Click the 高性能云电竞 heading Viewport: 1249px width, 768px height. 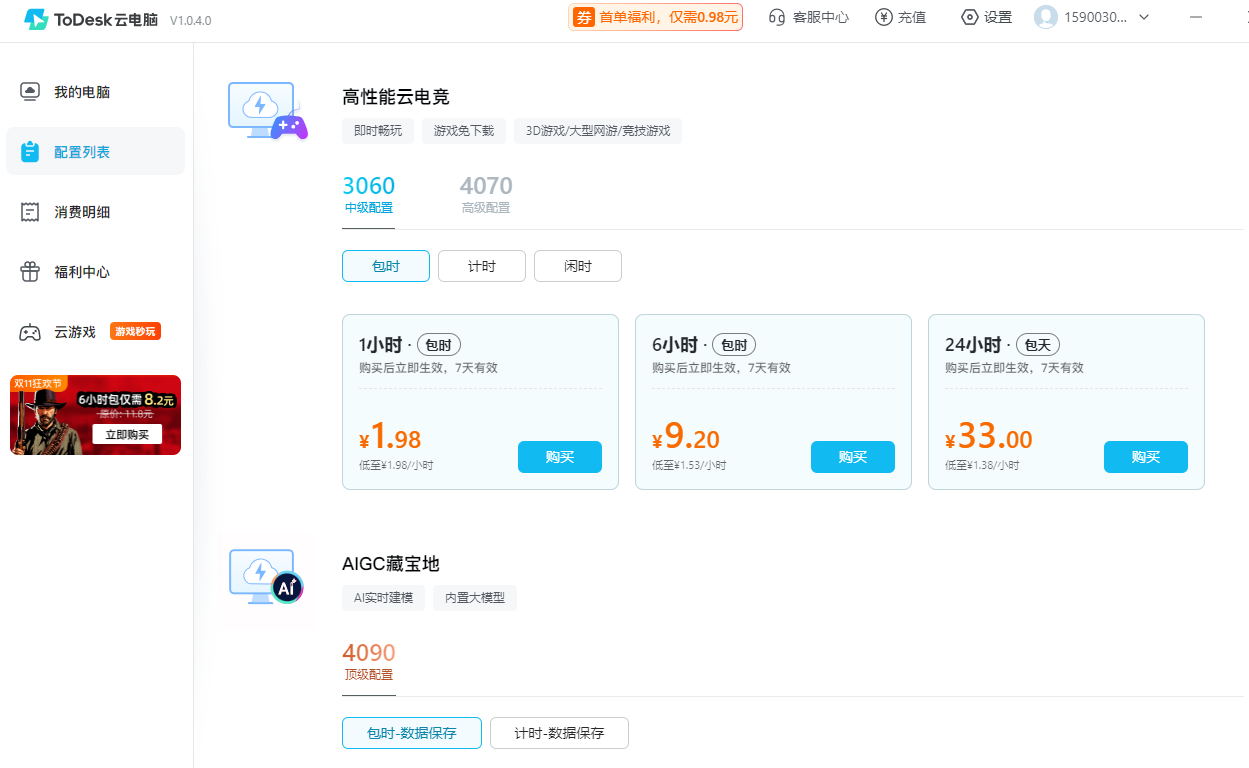396,97
